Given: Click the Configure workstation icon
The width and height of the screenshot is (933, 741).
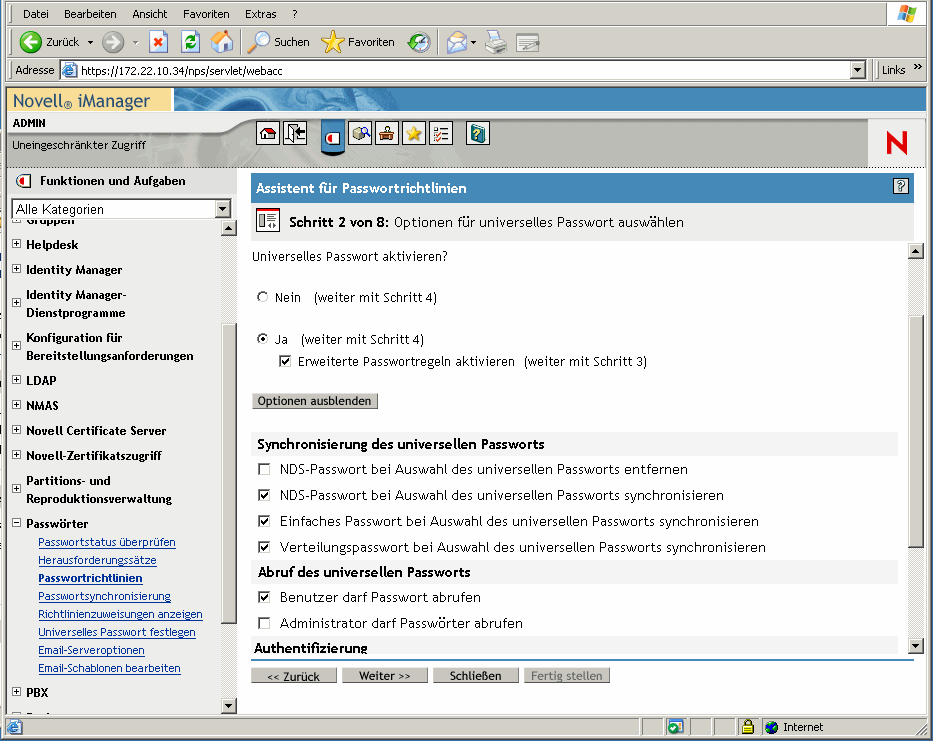Looking at the screenshot, I should pyautogui.click(x=386, y=133).
